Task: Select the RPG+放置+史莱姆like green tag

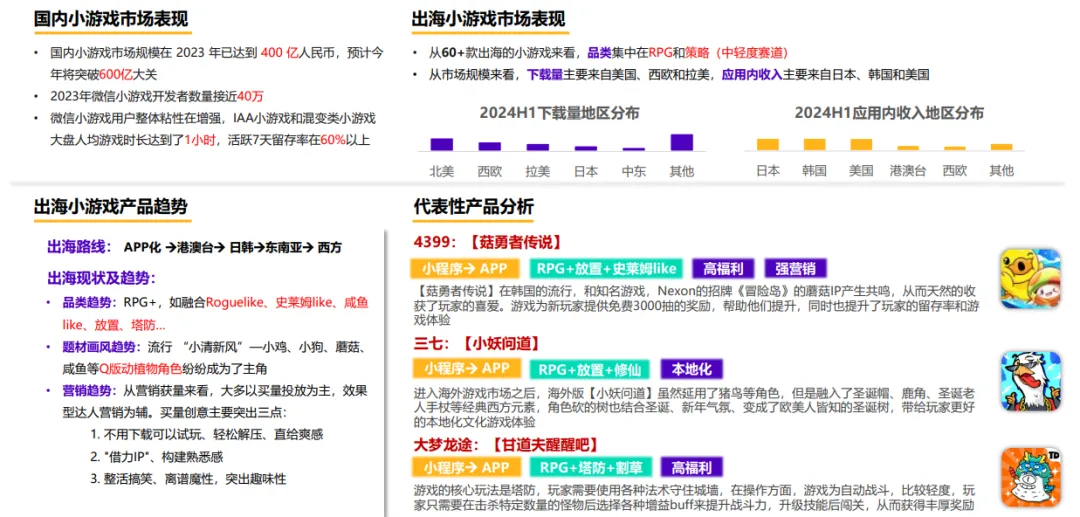Action: point(606,268)
